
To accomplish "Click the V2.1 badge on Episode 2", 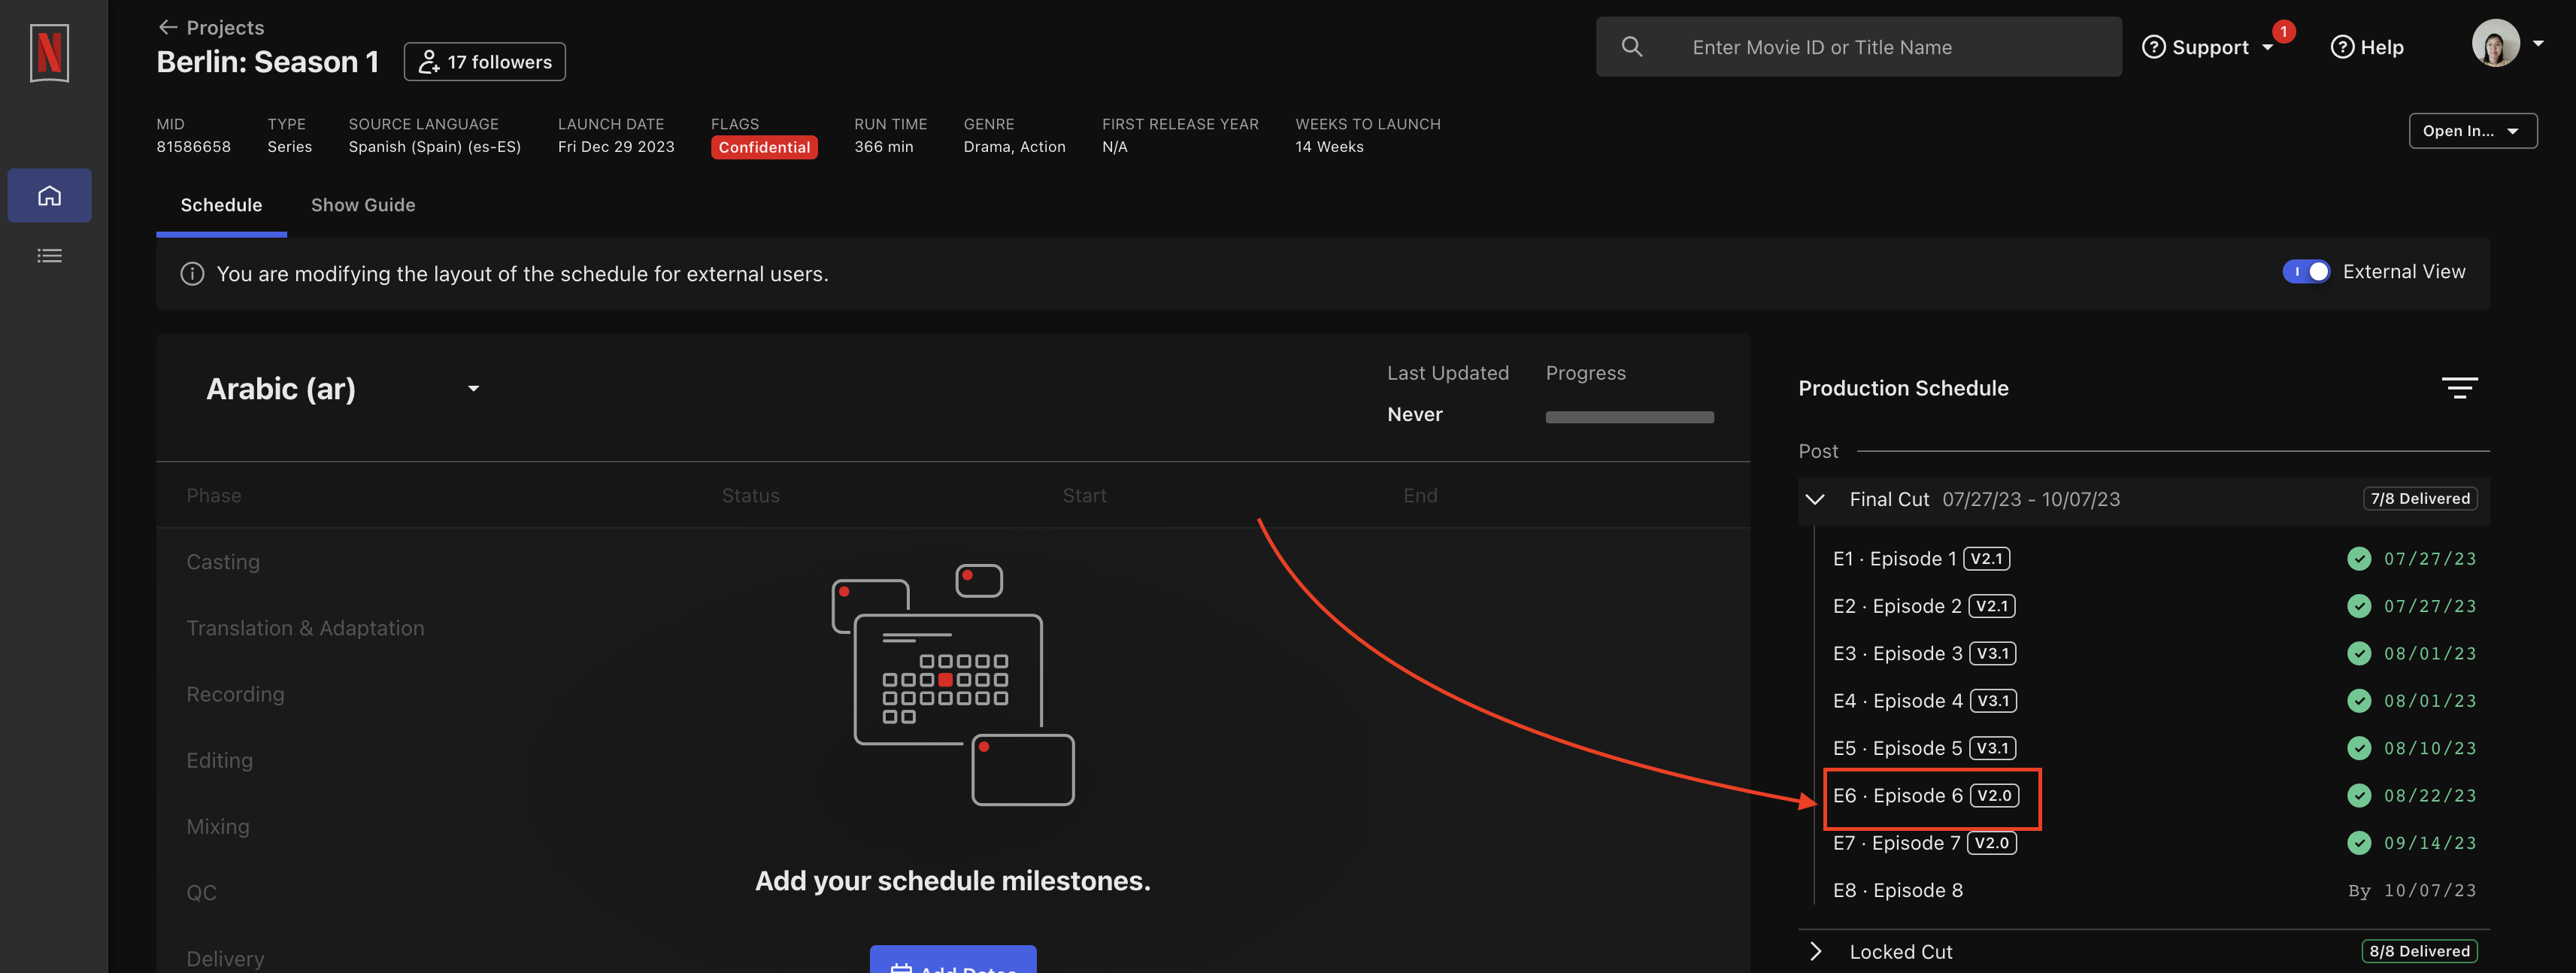I will 1991,606.
